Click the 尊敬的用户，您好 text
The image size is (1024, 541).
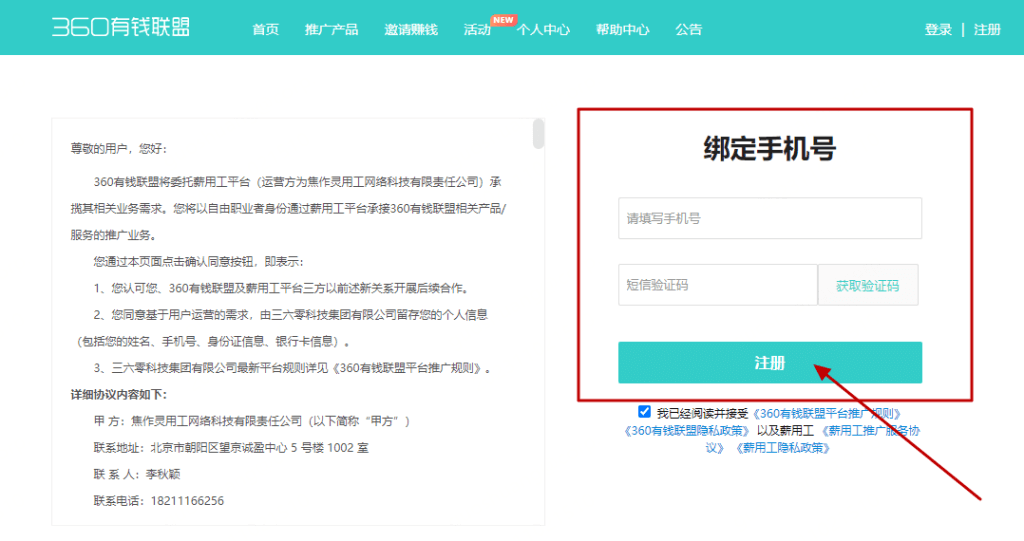pyautogui.click(x=118, y=149)
